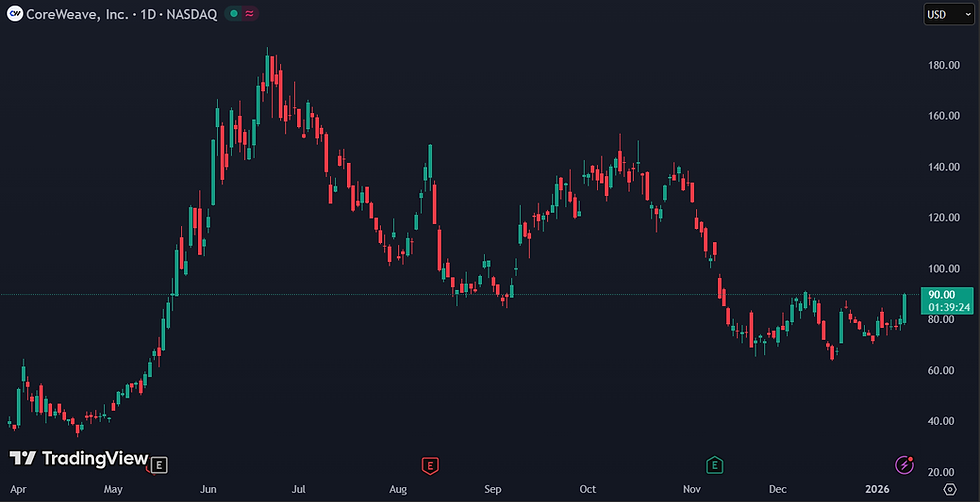
Task: Click the green market status dot
Action: click(234, 14)
